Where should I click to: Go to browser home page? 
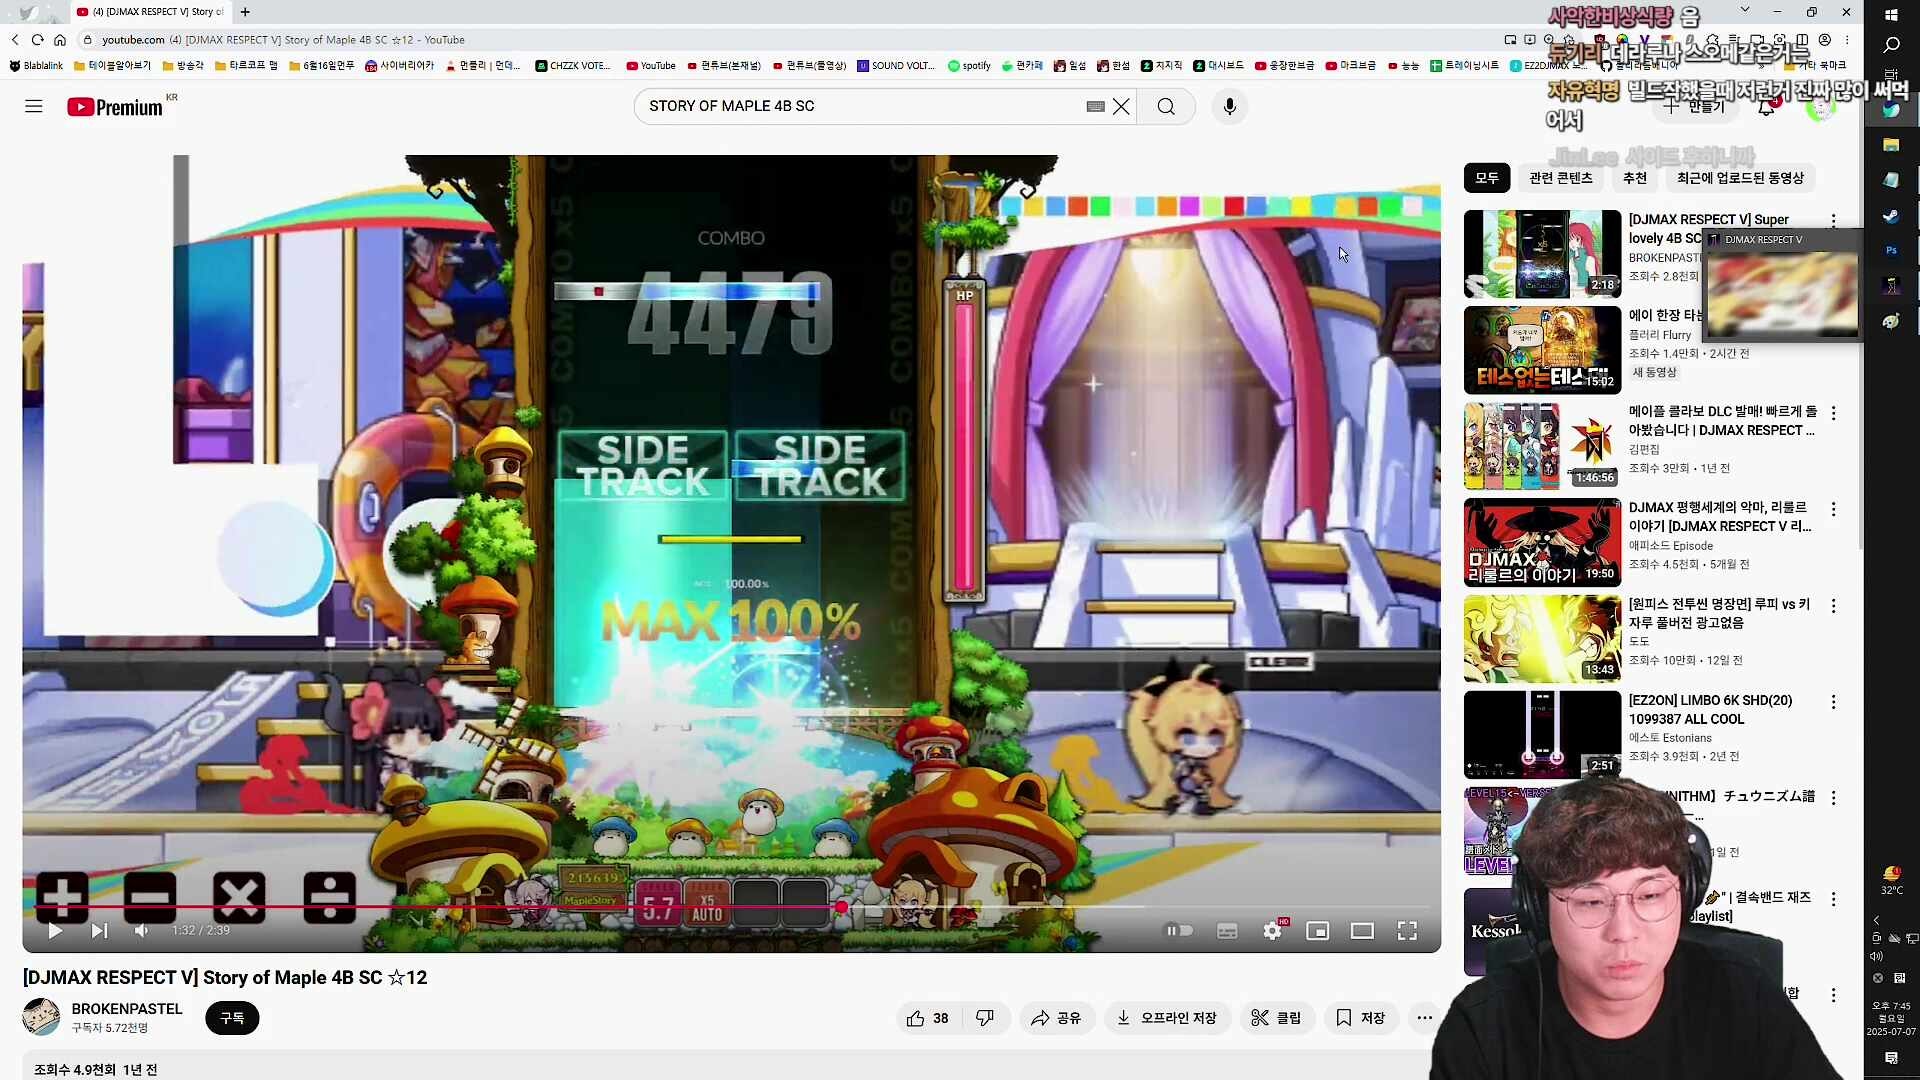[x=60, y=40]
